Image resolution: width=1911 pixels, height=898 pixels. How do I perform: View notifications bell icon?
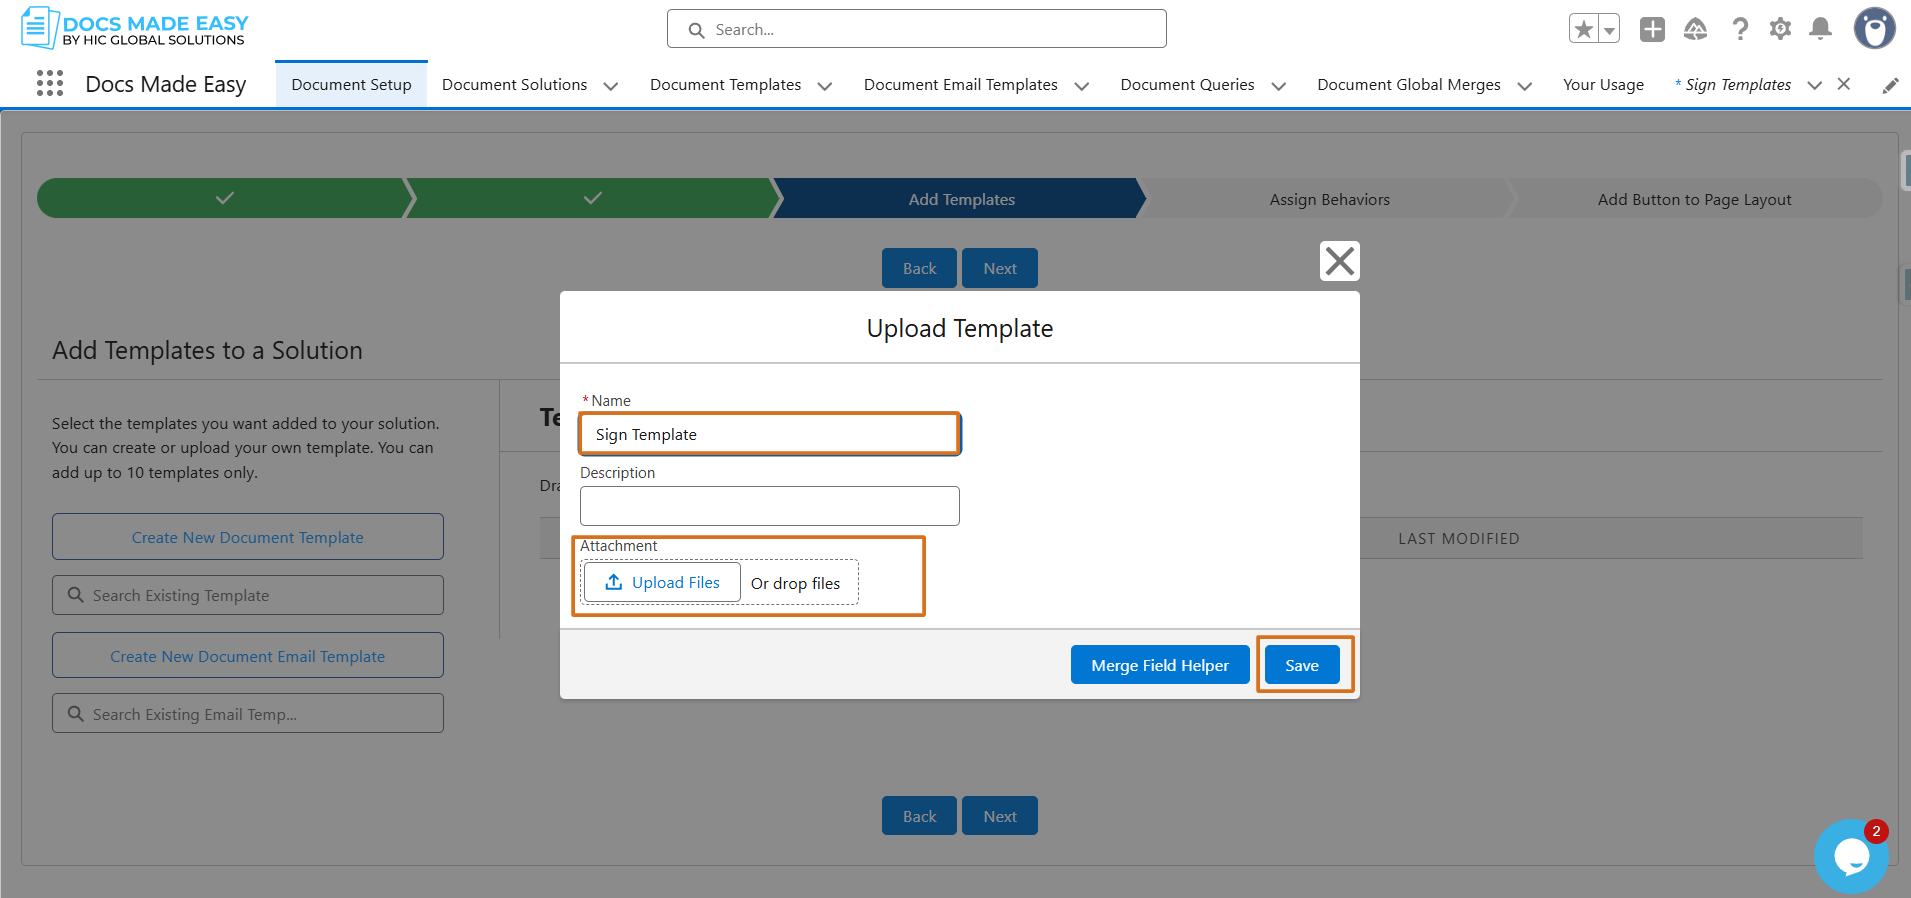click(x=1821, y=30)
